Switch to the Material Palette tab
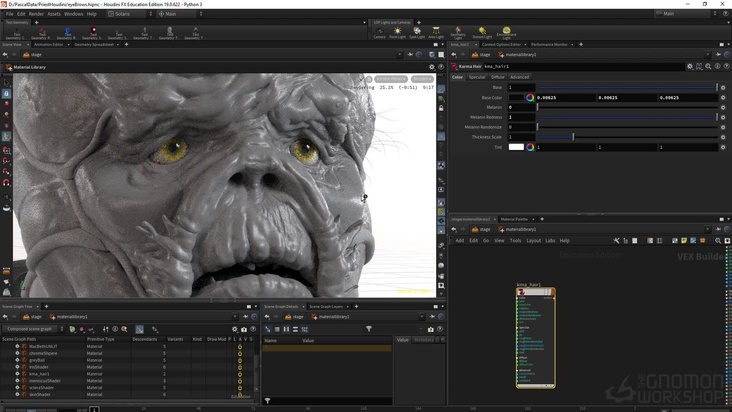 (514, 219)
